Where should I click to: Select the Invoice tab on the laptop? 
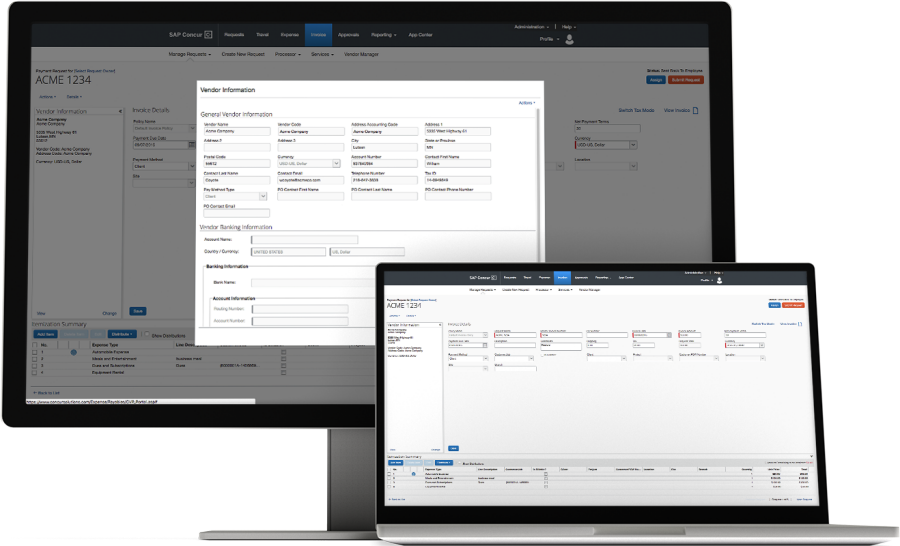tap(562, 277)
